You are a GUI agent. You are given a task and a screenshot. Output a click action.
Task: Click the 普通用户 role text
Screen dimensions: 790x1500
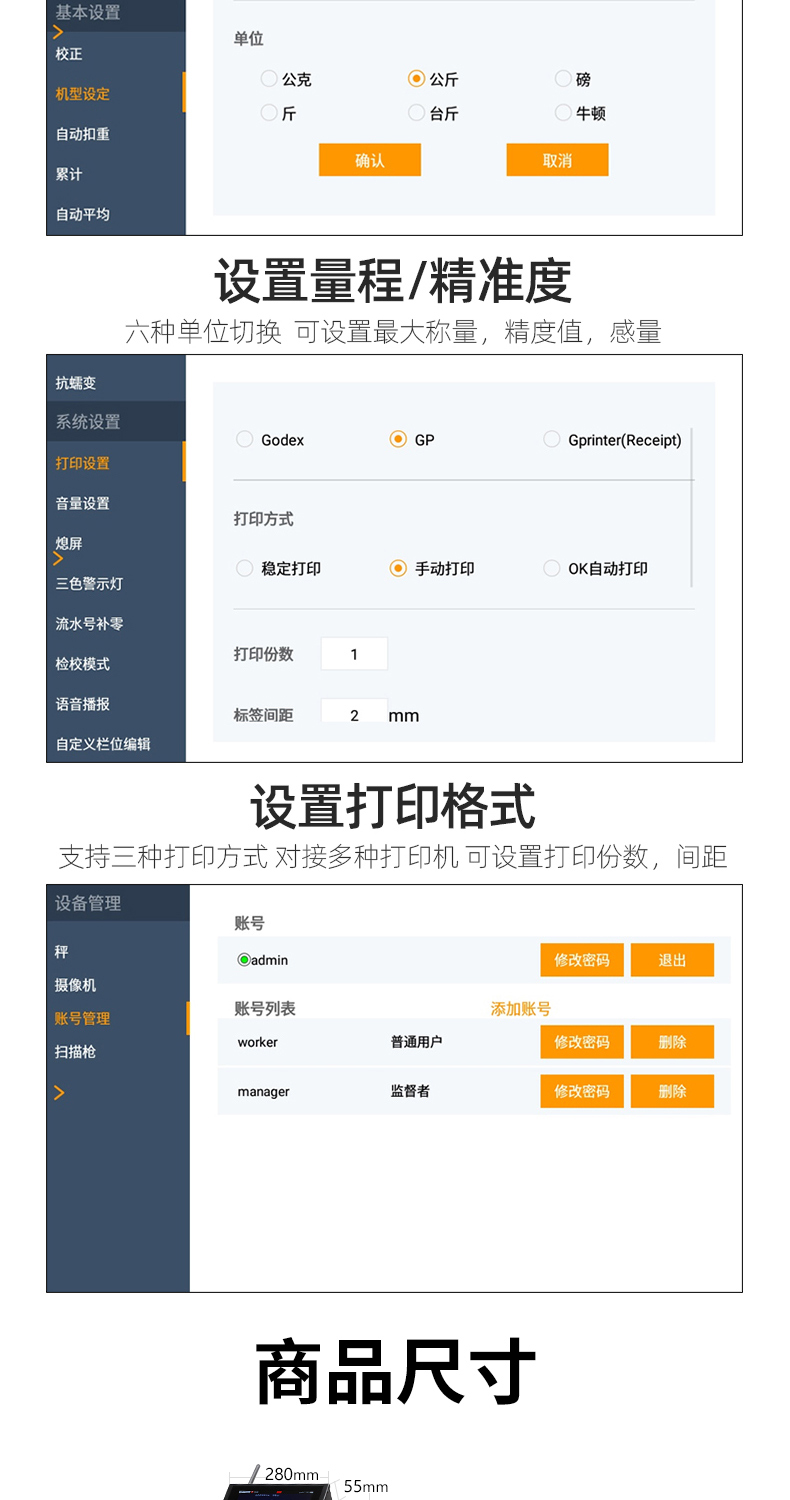pos(417,1042)
